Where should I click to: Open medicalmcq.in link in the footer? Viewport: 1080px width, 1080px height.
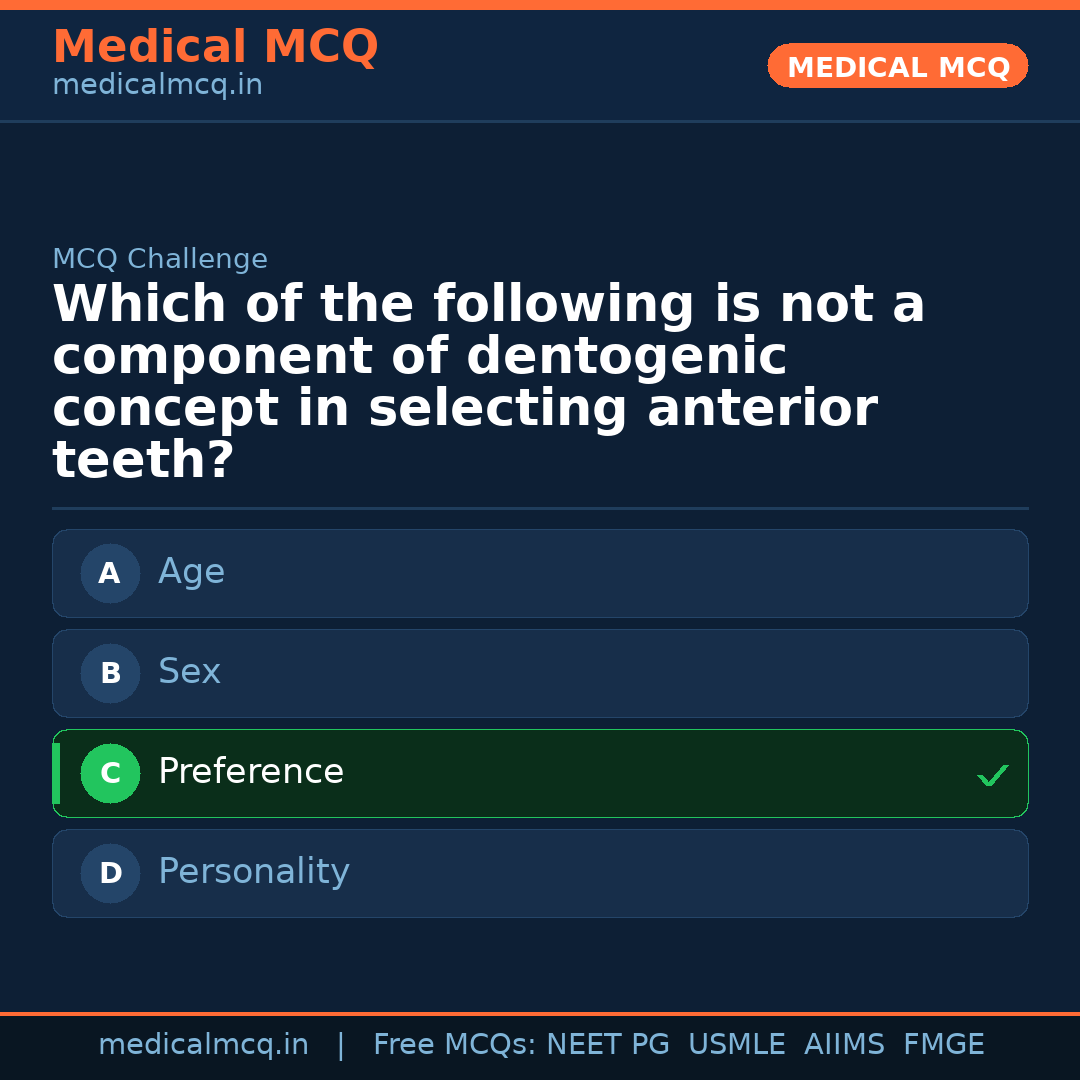(x=203, y=1045)
